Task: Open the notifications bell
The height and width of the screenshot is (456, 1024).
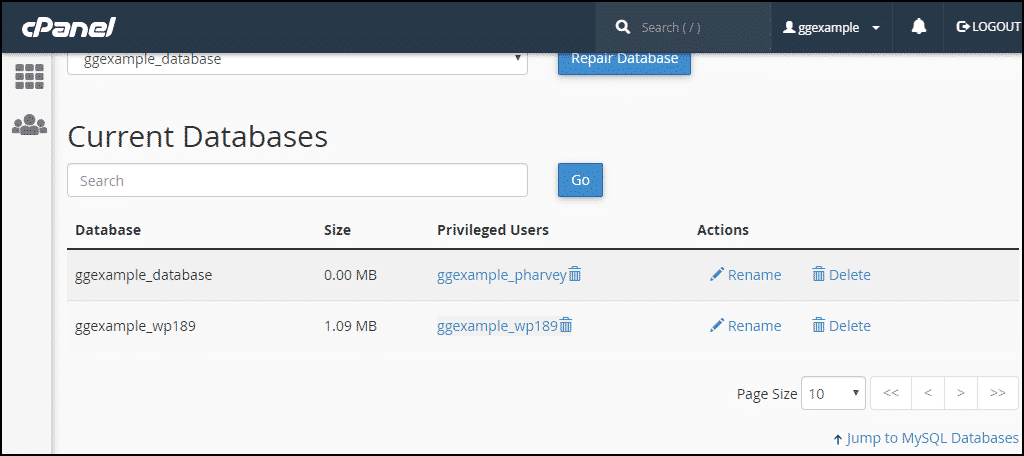Action: coord(919,27)
